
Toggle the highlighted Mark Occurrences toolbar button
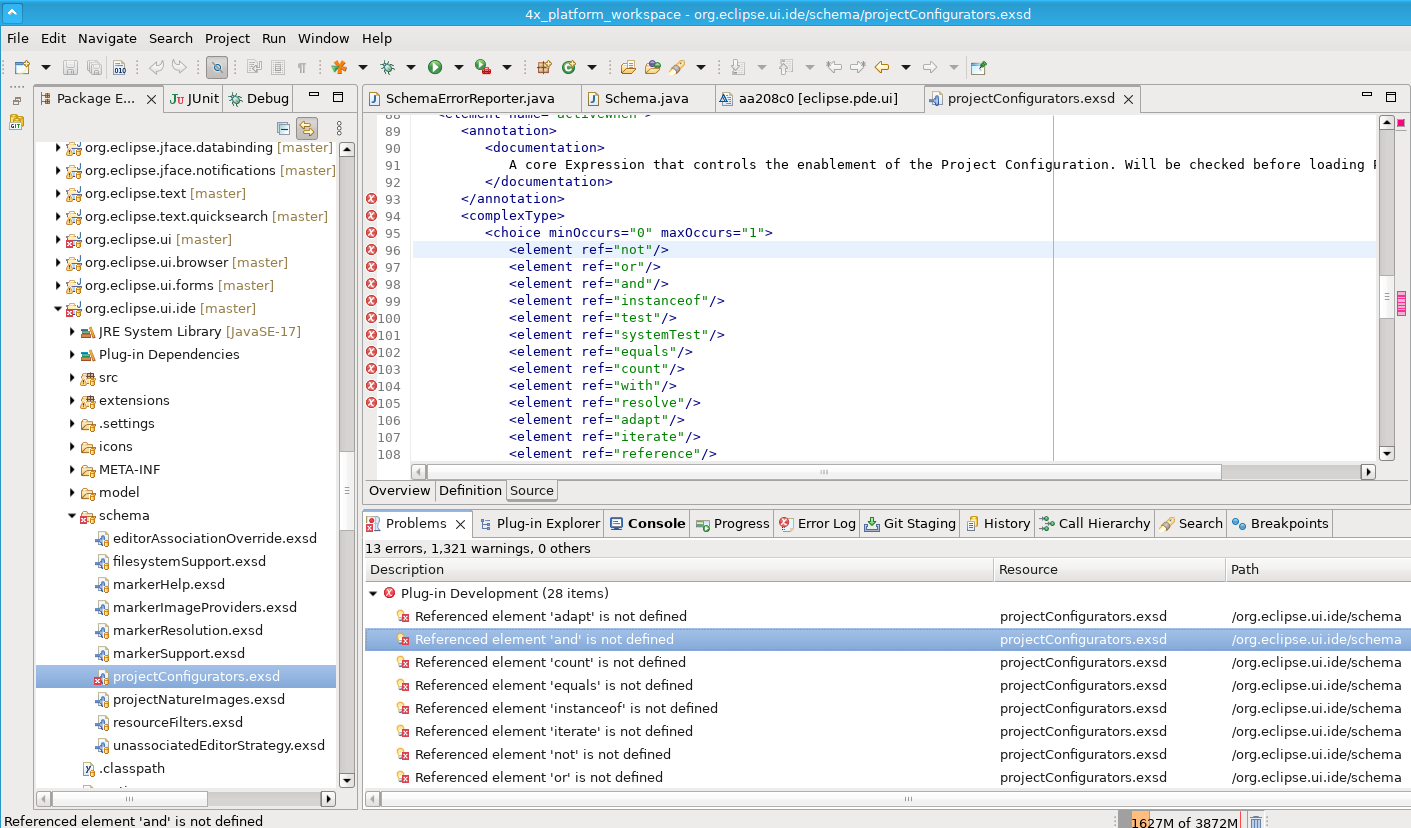(217, 67)
